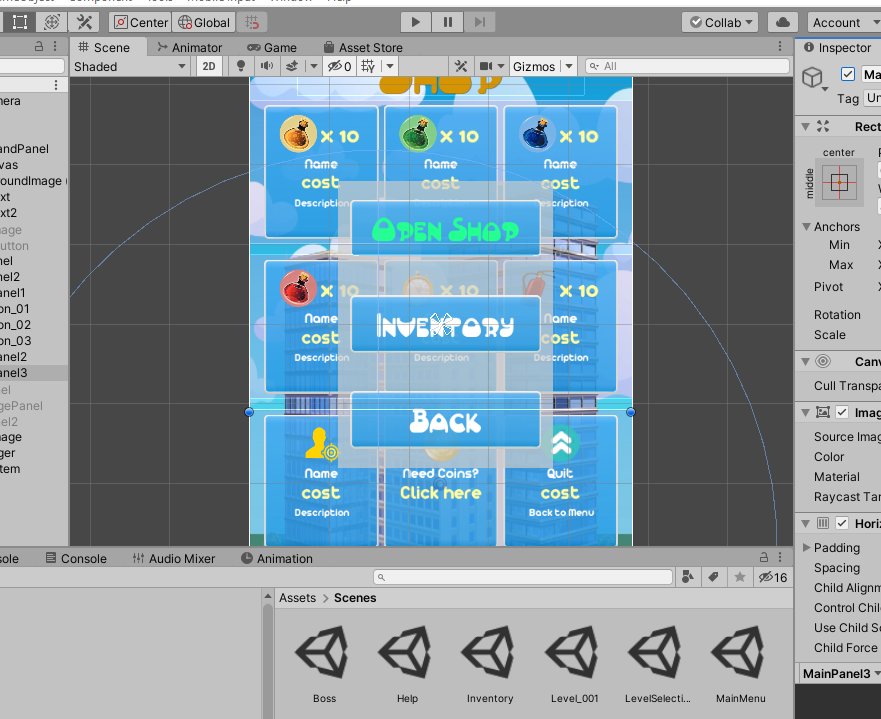Open the Account dropdown

(844, 22)
